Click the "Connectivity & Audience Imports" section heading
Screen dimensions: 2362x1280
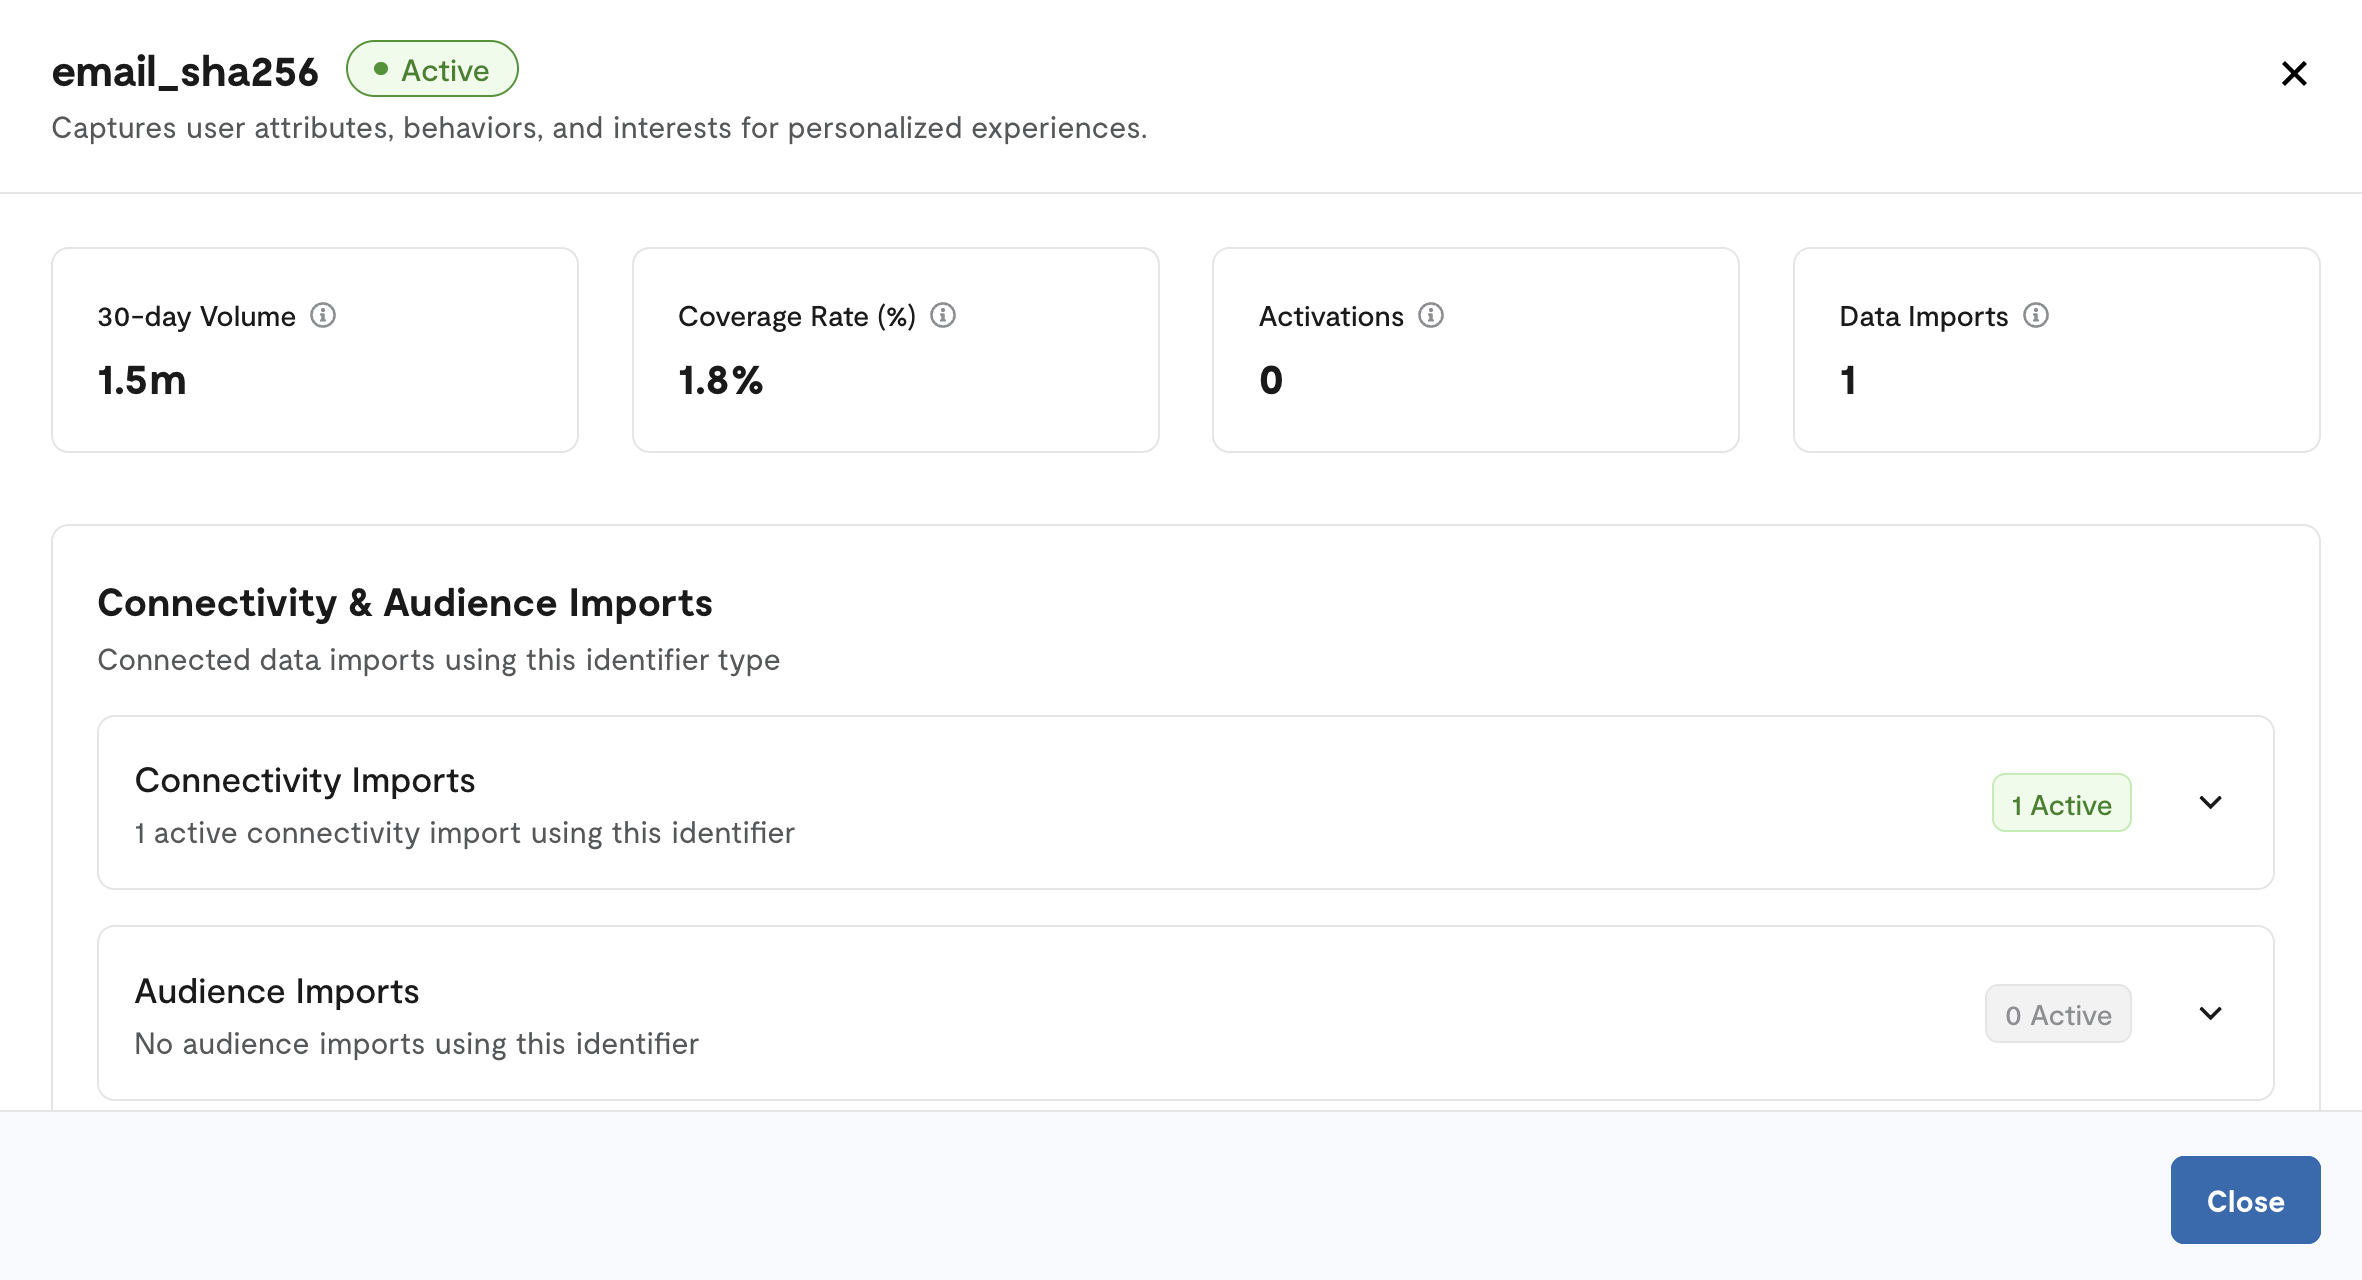(x=405, y=603)
